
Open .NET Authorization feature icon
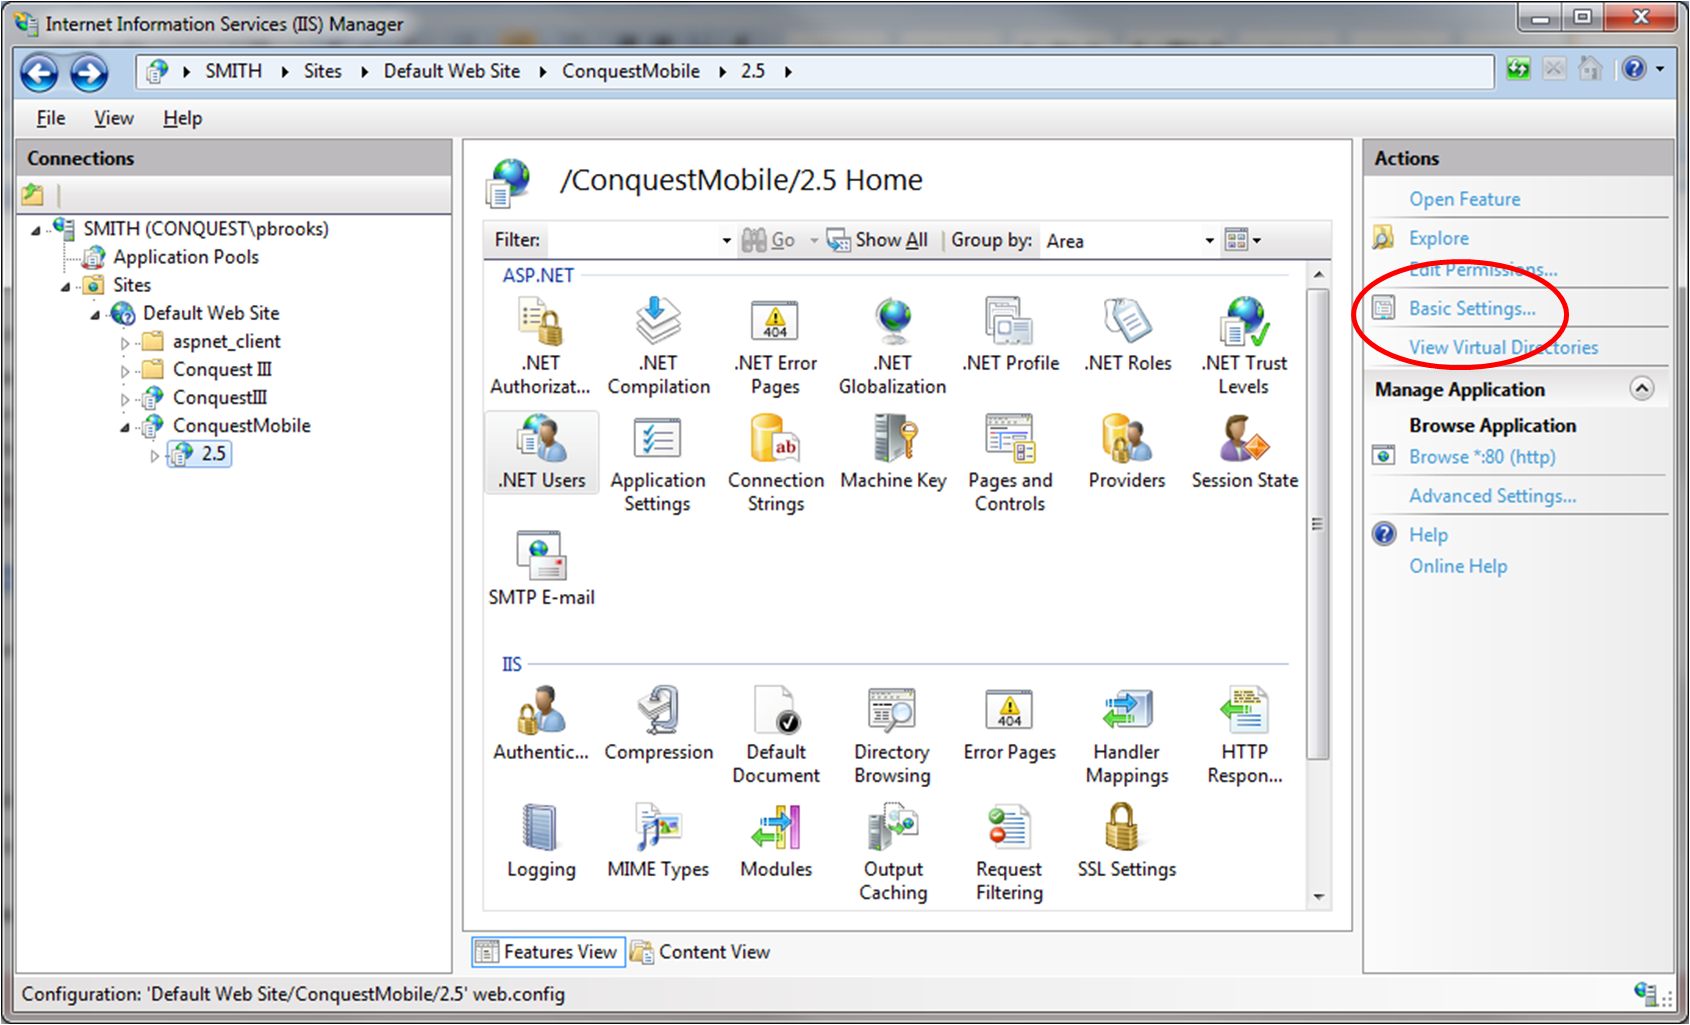click(x=541, y=346)
